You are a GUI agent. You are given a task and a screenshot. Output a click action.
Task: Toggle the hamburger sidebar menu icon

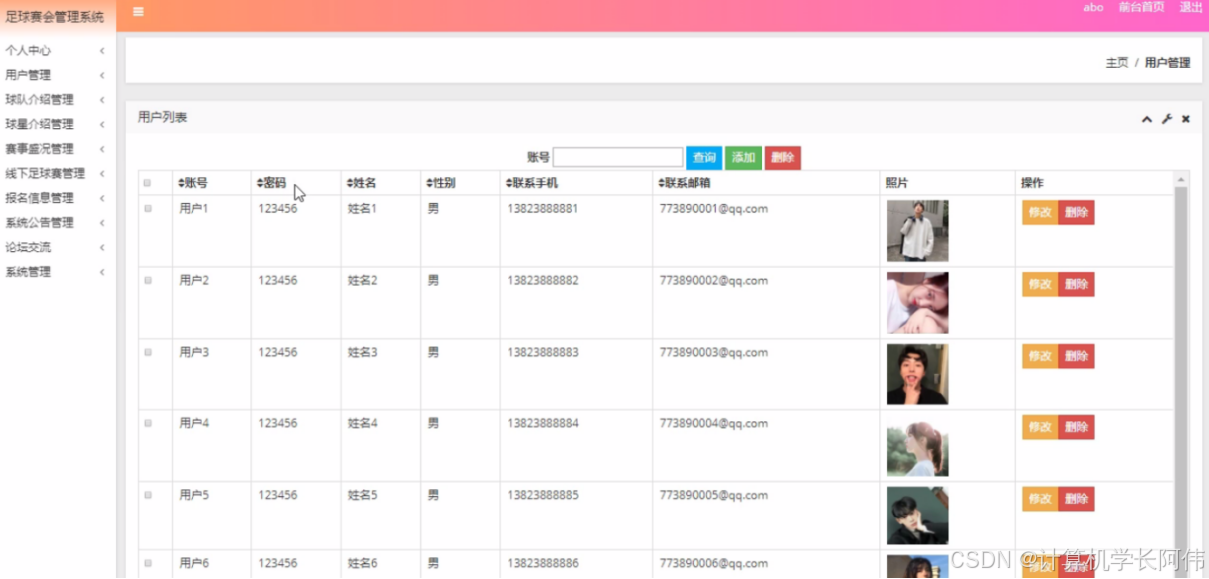138,12
